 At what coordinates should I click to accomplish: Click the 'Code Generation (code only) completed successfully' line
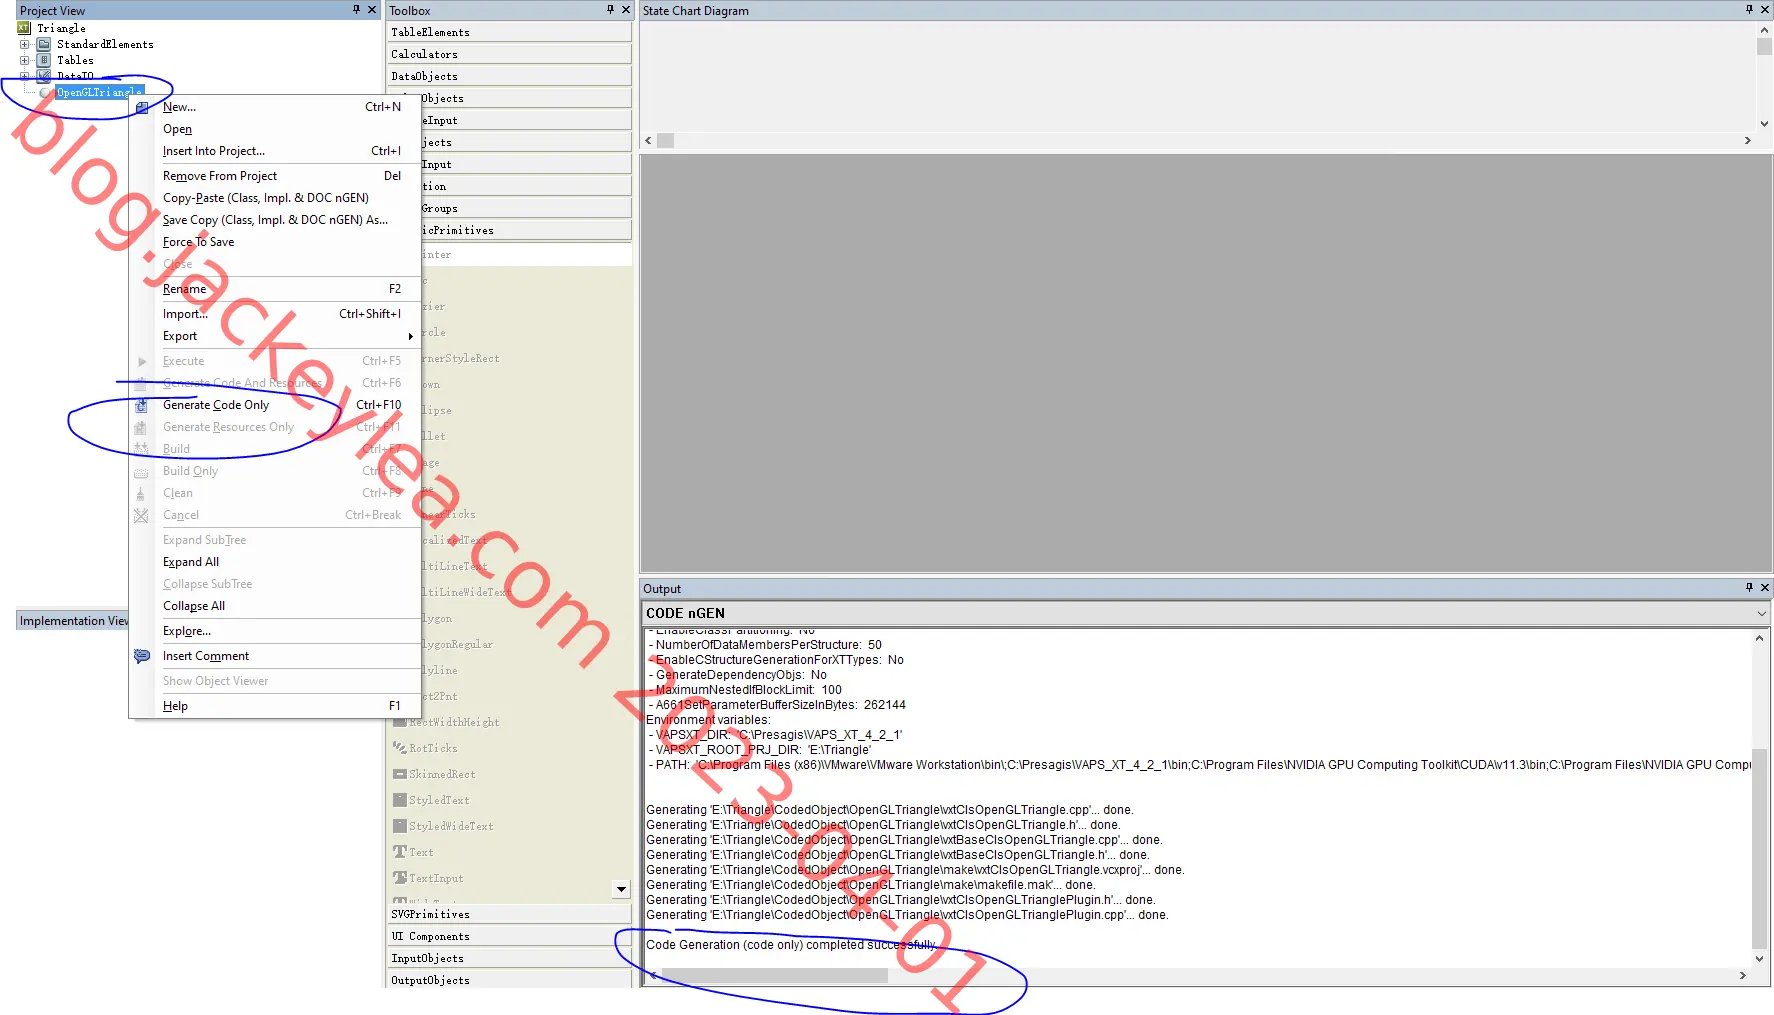791,945
